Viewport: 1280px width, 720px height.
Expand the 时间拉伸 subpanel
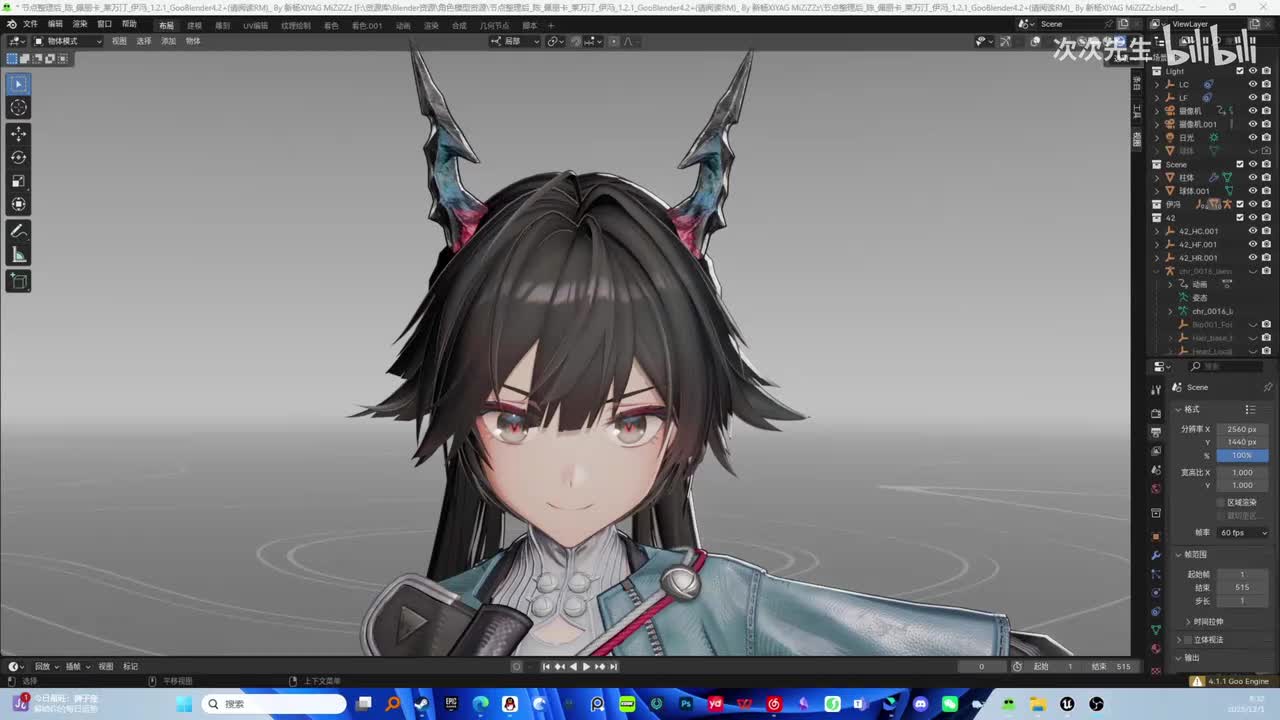click(x=1188, y=622)
